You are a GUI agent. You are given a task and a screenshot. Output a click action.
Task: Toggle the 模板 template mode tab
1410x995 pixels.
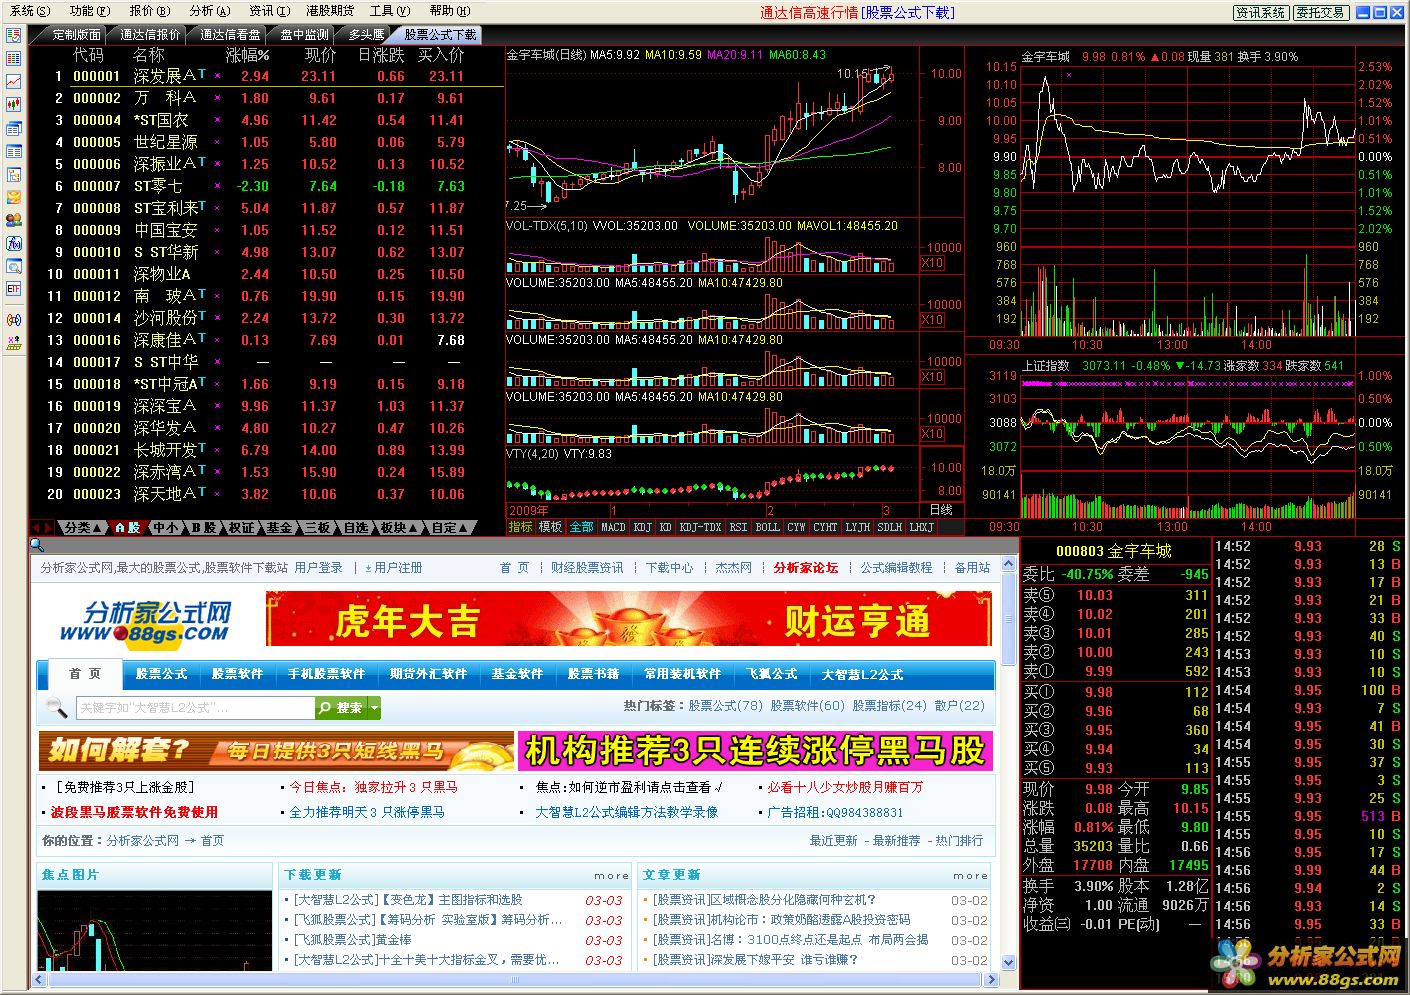tap(550, 527)
